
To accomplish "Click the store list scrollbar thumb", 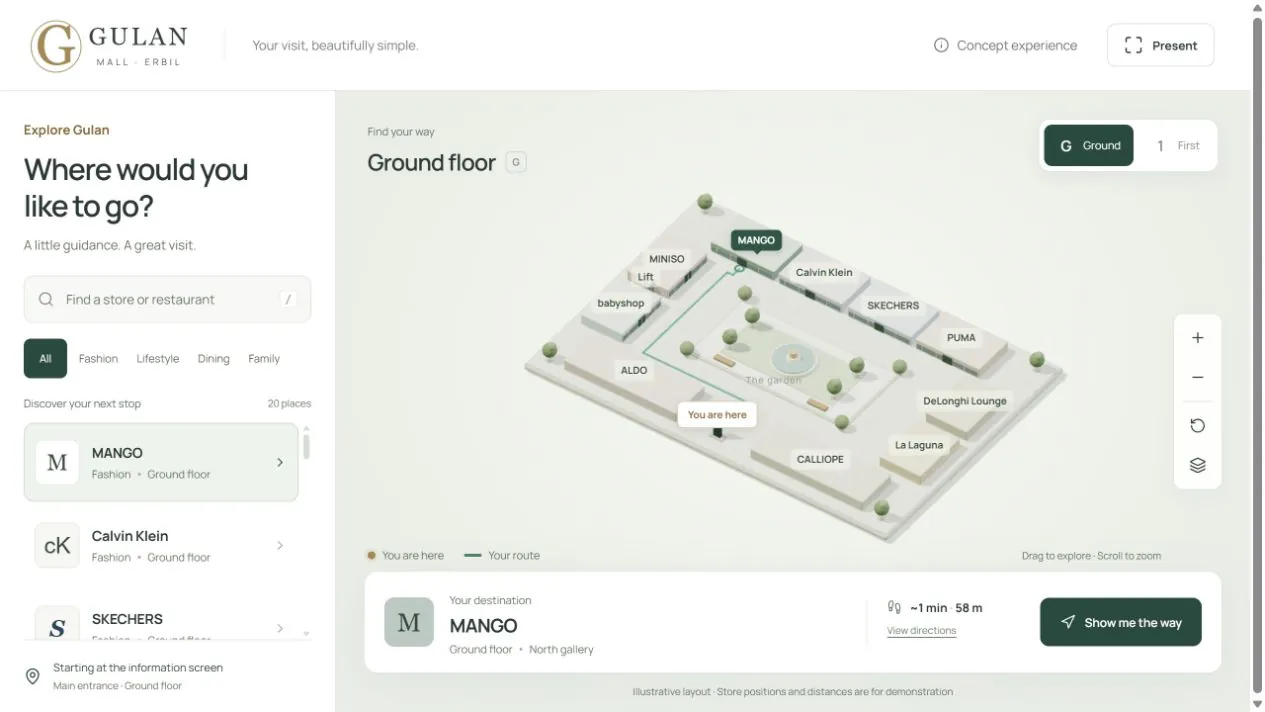I will 306,446.
